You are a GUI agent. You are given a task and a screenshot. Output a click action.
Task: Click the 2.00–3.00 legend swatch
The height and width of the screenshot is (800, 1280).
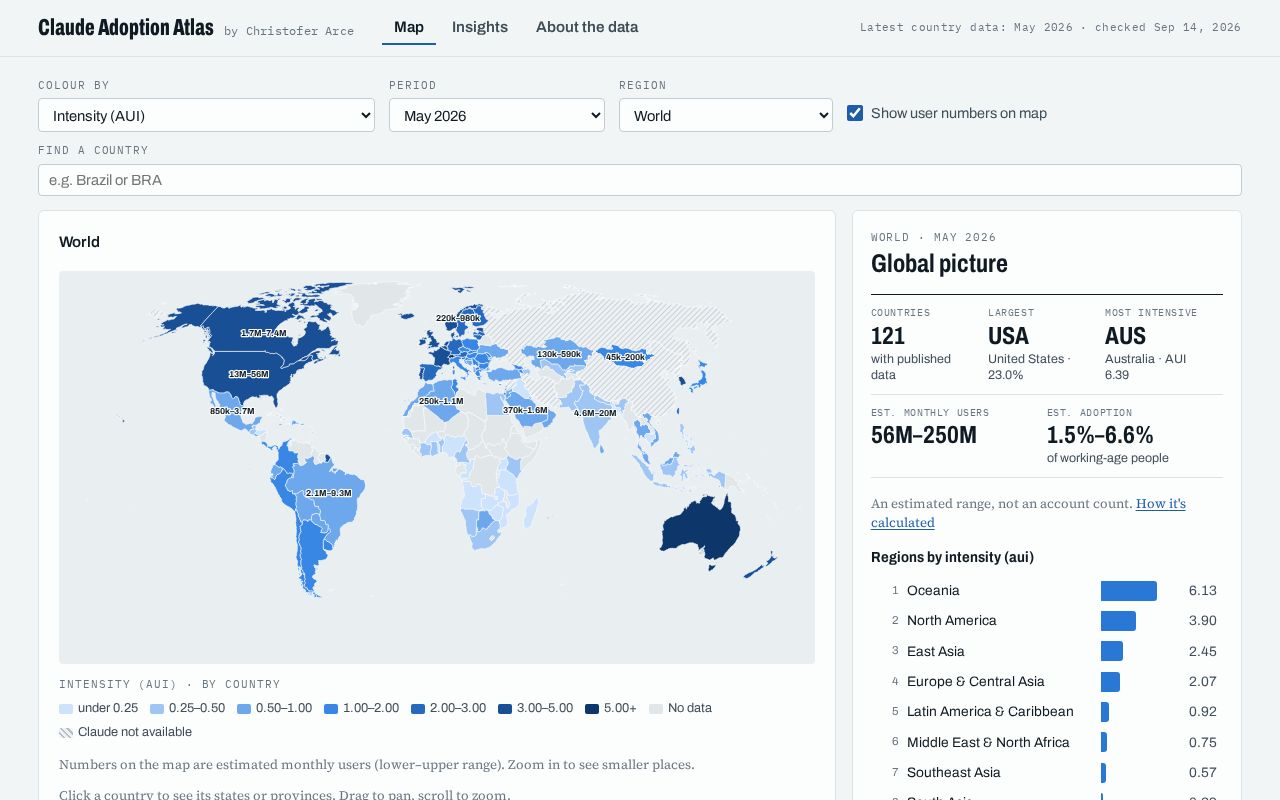click(x=418, y=709)
